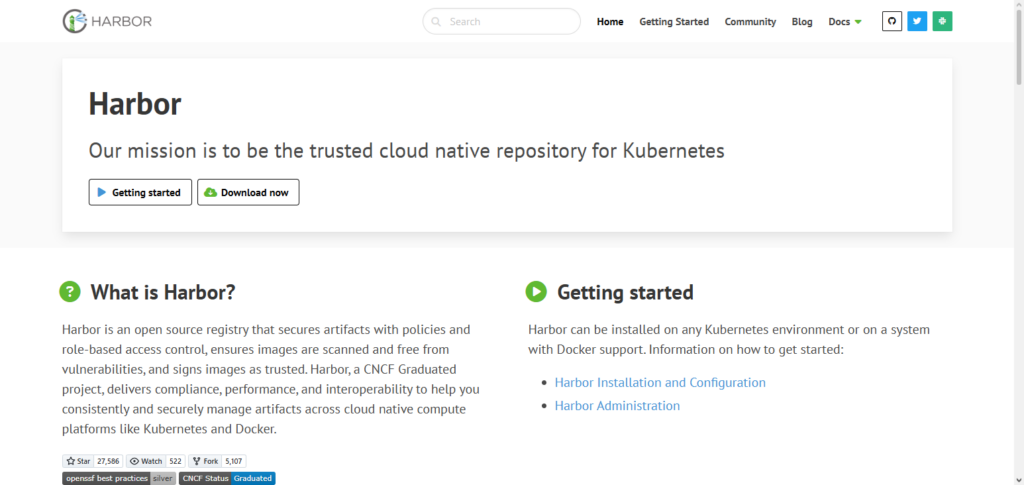This screenshot has height=485, width=1024.
Task: Open the Community nav item
Action: coord(750,22)
